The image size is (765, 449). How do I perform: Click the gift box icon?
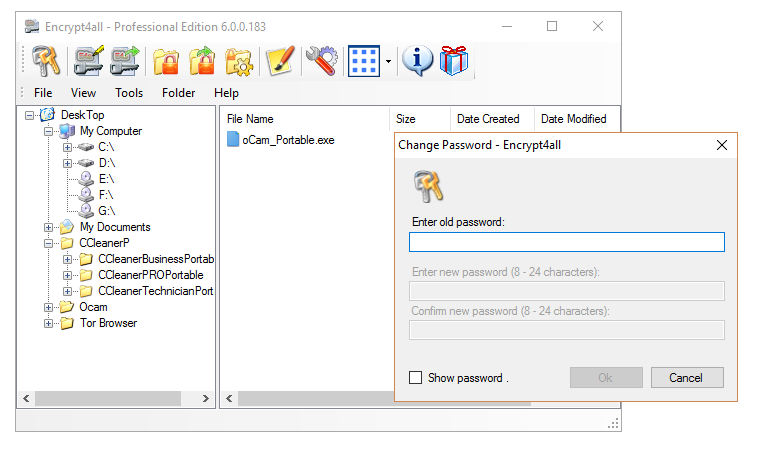point(454,61)
